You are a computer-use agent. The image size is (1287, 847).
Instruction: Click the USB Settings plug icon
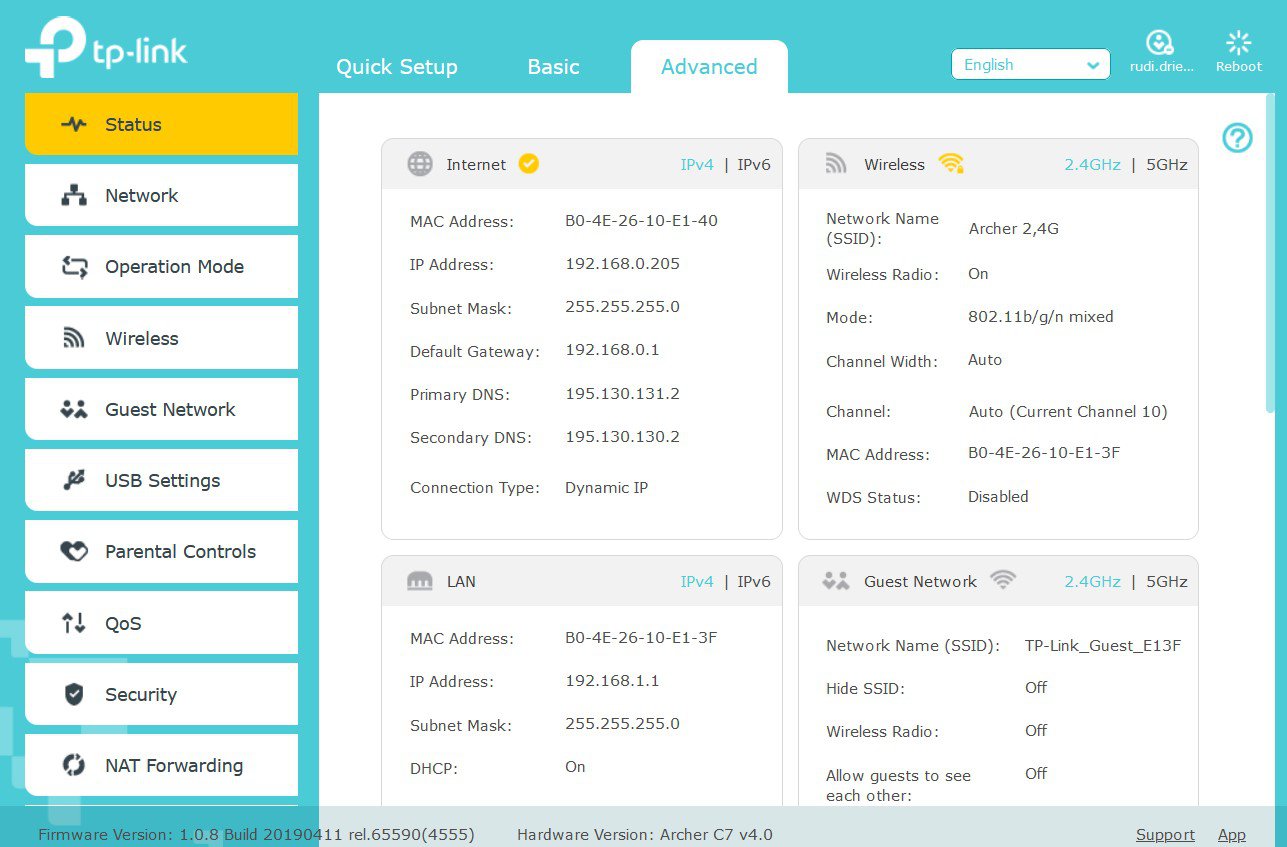[x=74, y=481]
